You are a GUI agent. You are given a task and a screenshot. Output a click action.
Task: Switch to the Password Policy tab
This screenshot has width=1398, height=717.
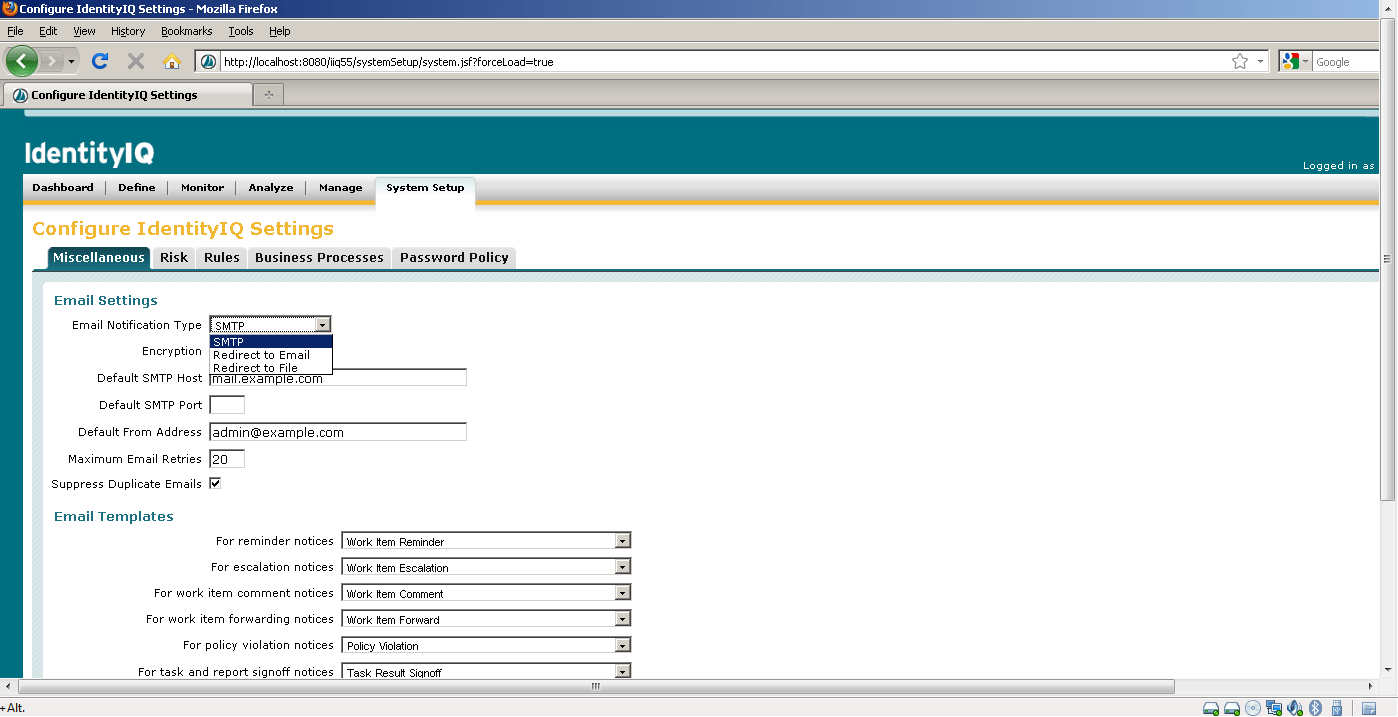coord(454,258)
